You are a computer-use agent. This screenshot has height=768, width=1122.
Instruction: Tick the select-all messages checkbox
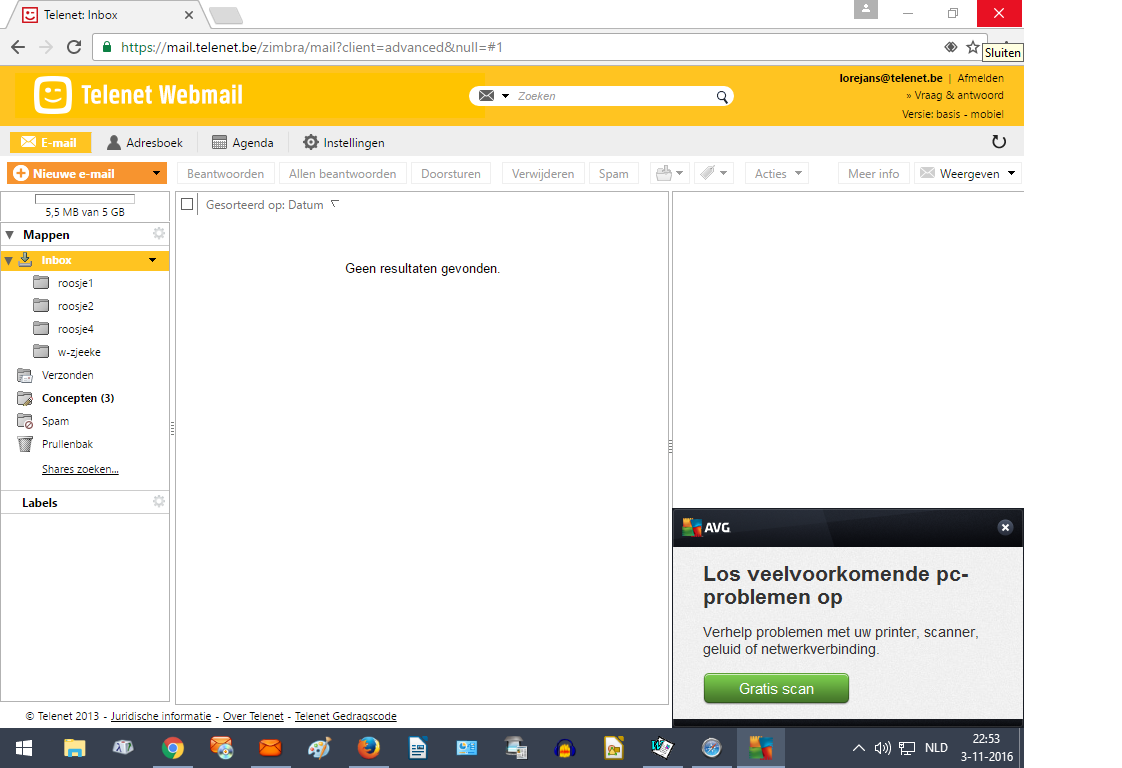187,204
